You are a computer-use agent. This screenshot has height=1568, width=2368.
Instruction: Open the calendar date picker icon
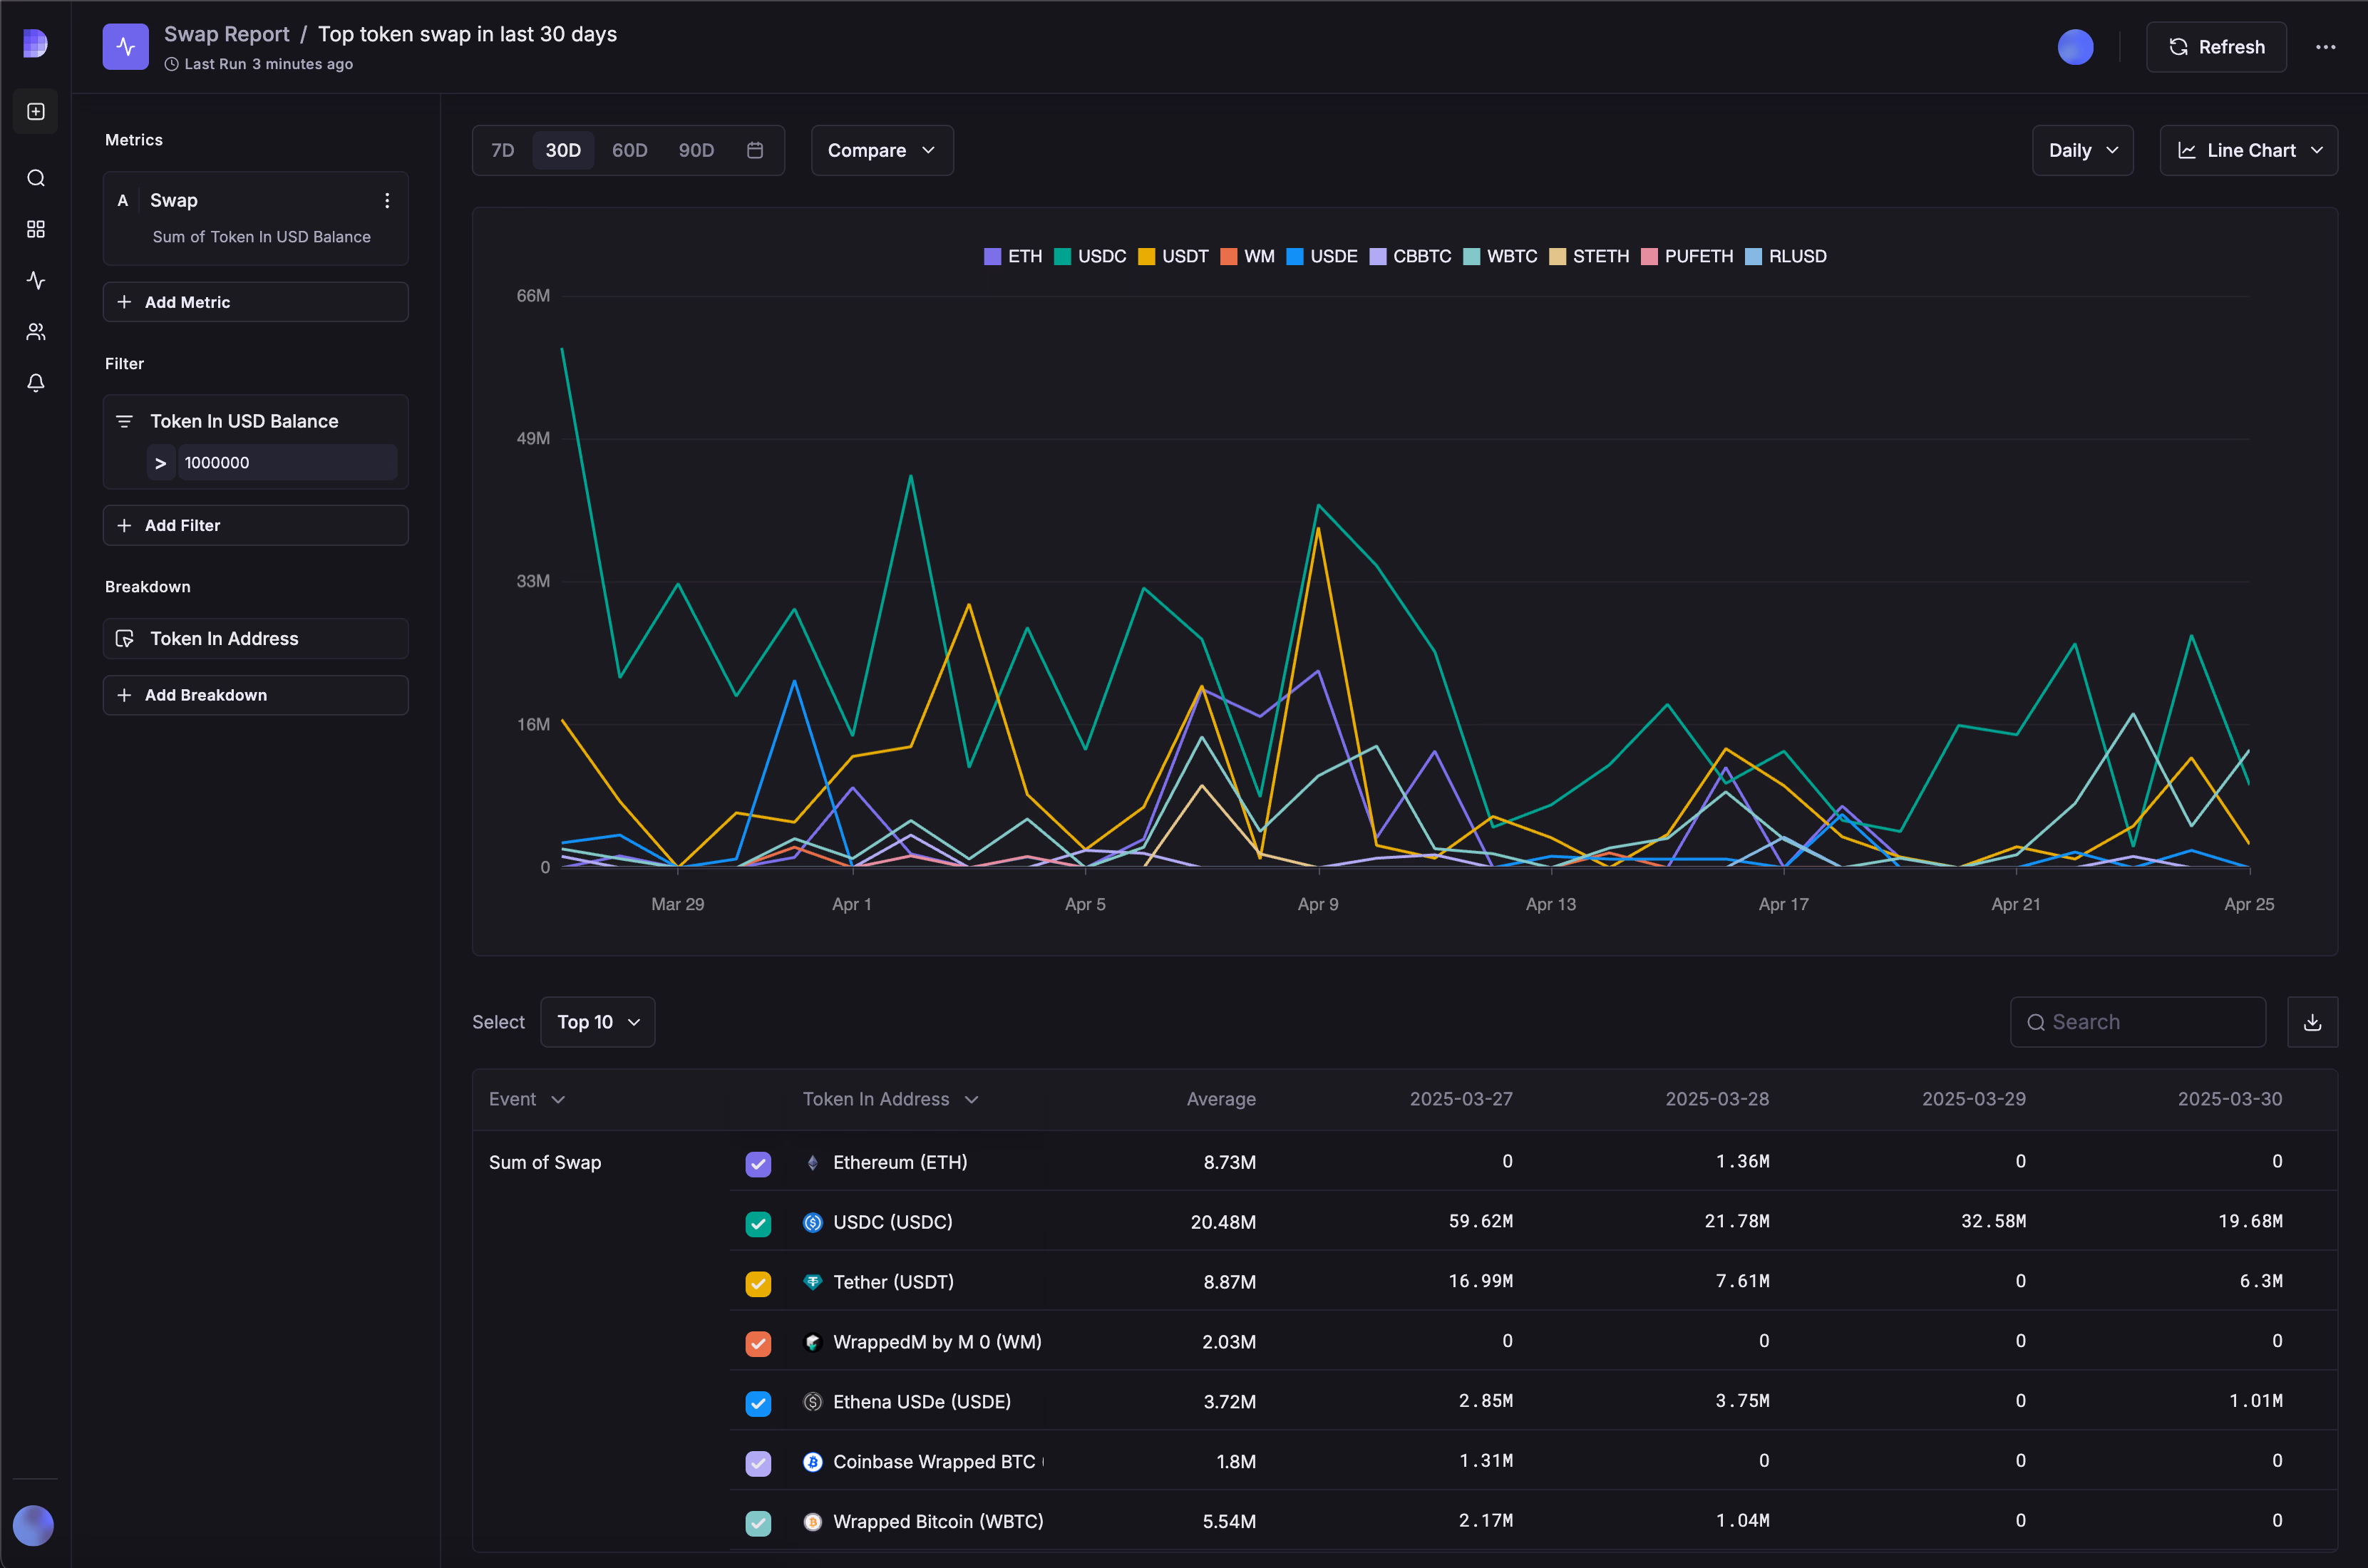click(755, 150)
